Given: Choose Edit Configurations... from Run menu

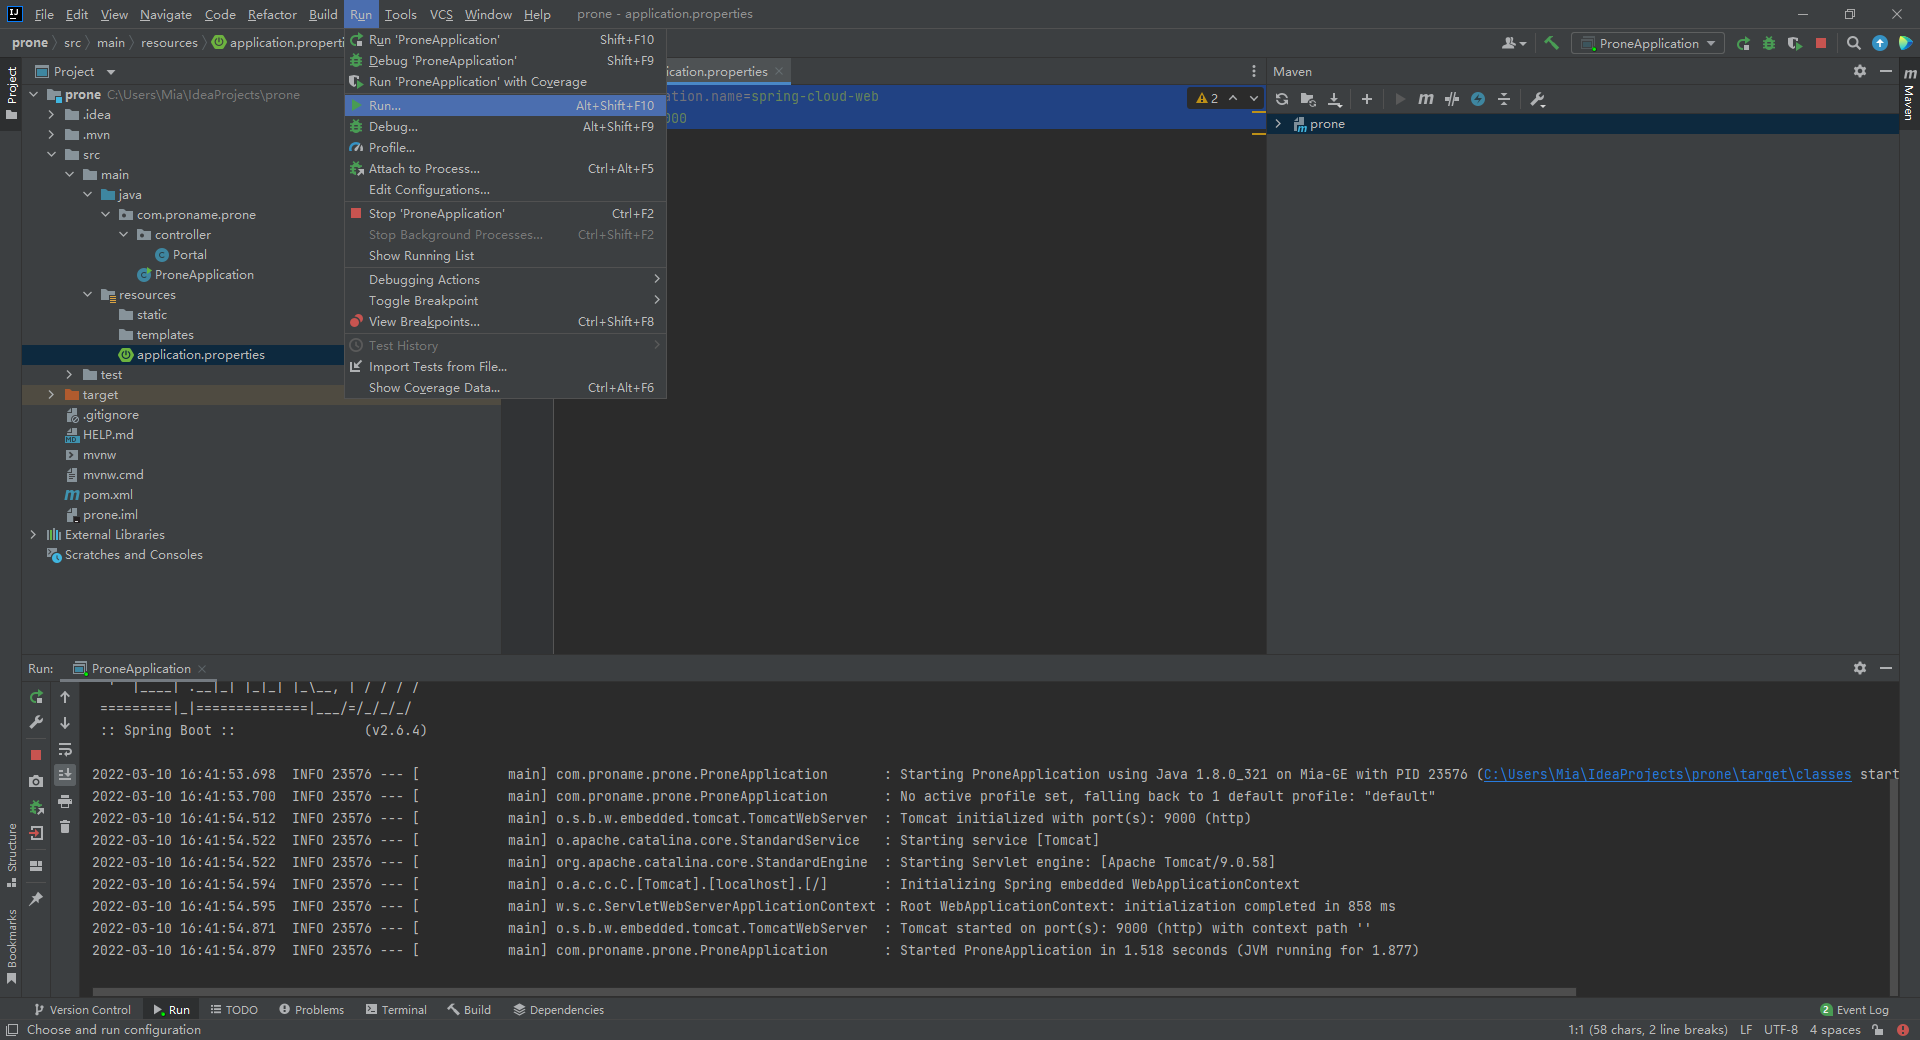Looking at the screenshot, I should (505, 190).
